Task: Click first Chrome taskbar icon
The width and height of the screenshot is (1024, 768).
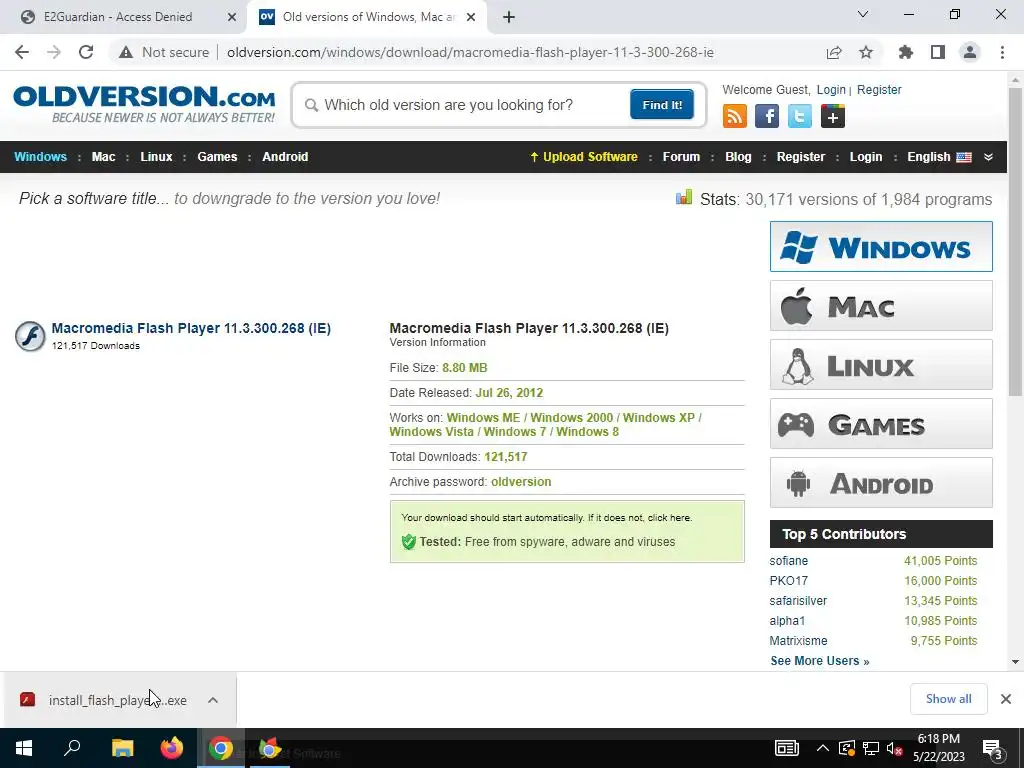Action: [221, 748]
